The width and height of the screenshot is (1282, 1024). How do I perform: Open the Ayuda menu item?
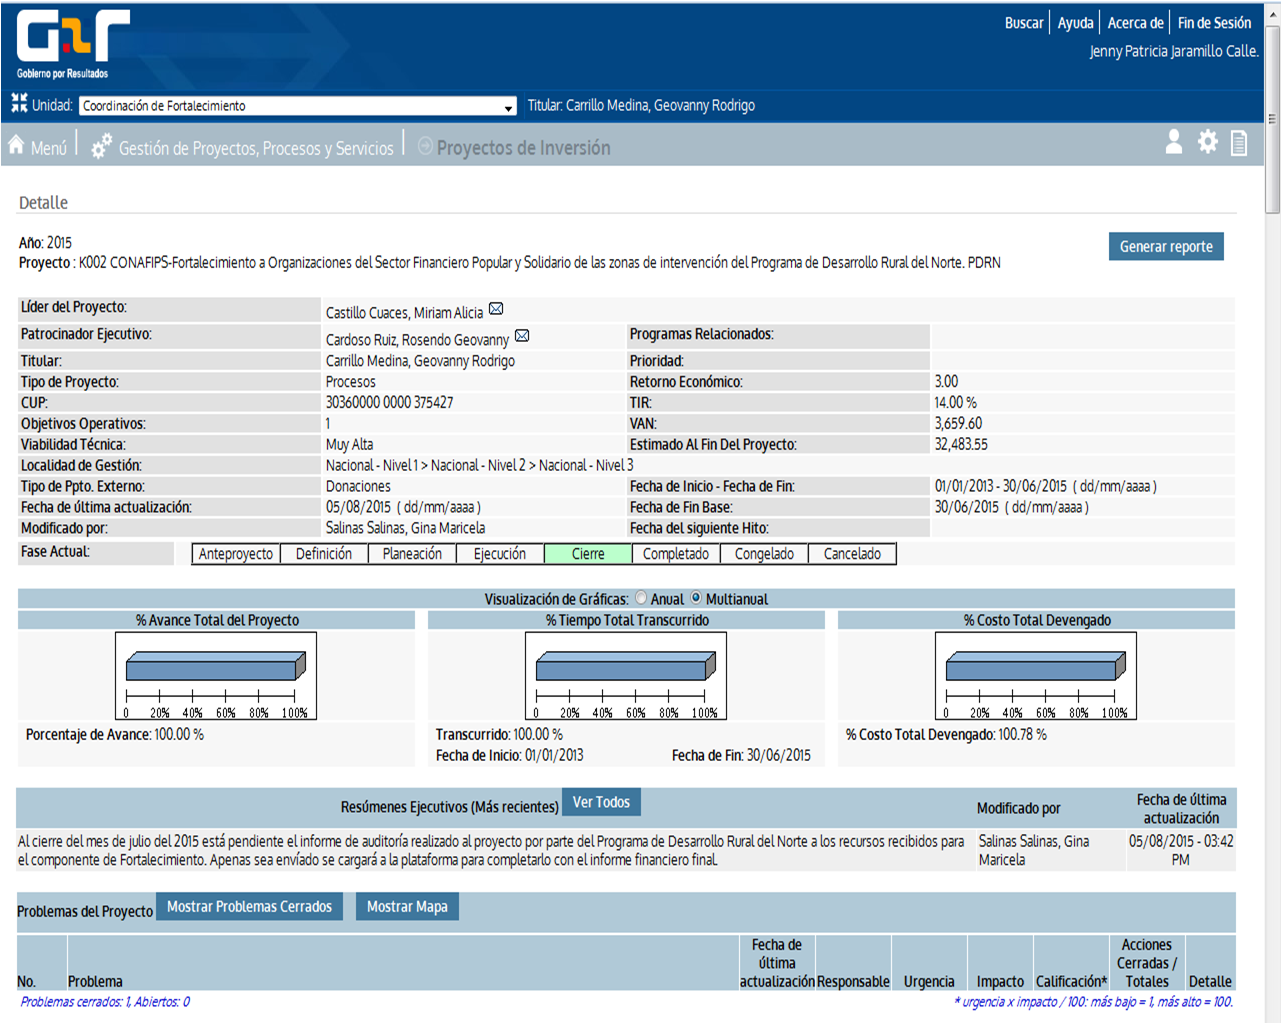[x=1075, y=23]
